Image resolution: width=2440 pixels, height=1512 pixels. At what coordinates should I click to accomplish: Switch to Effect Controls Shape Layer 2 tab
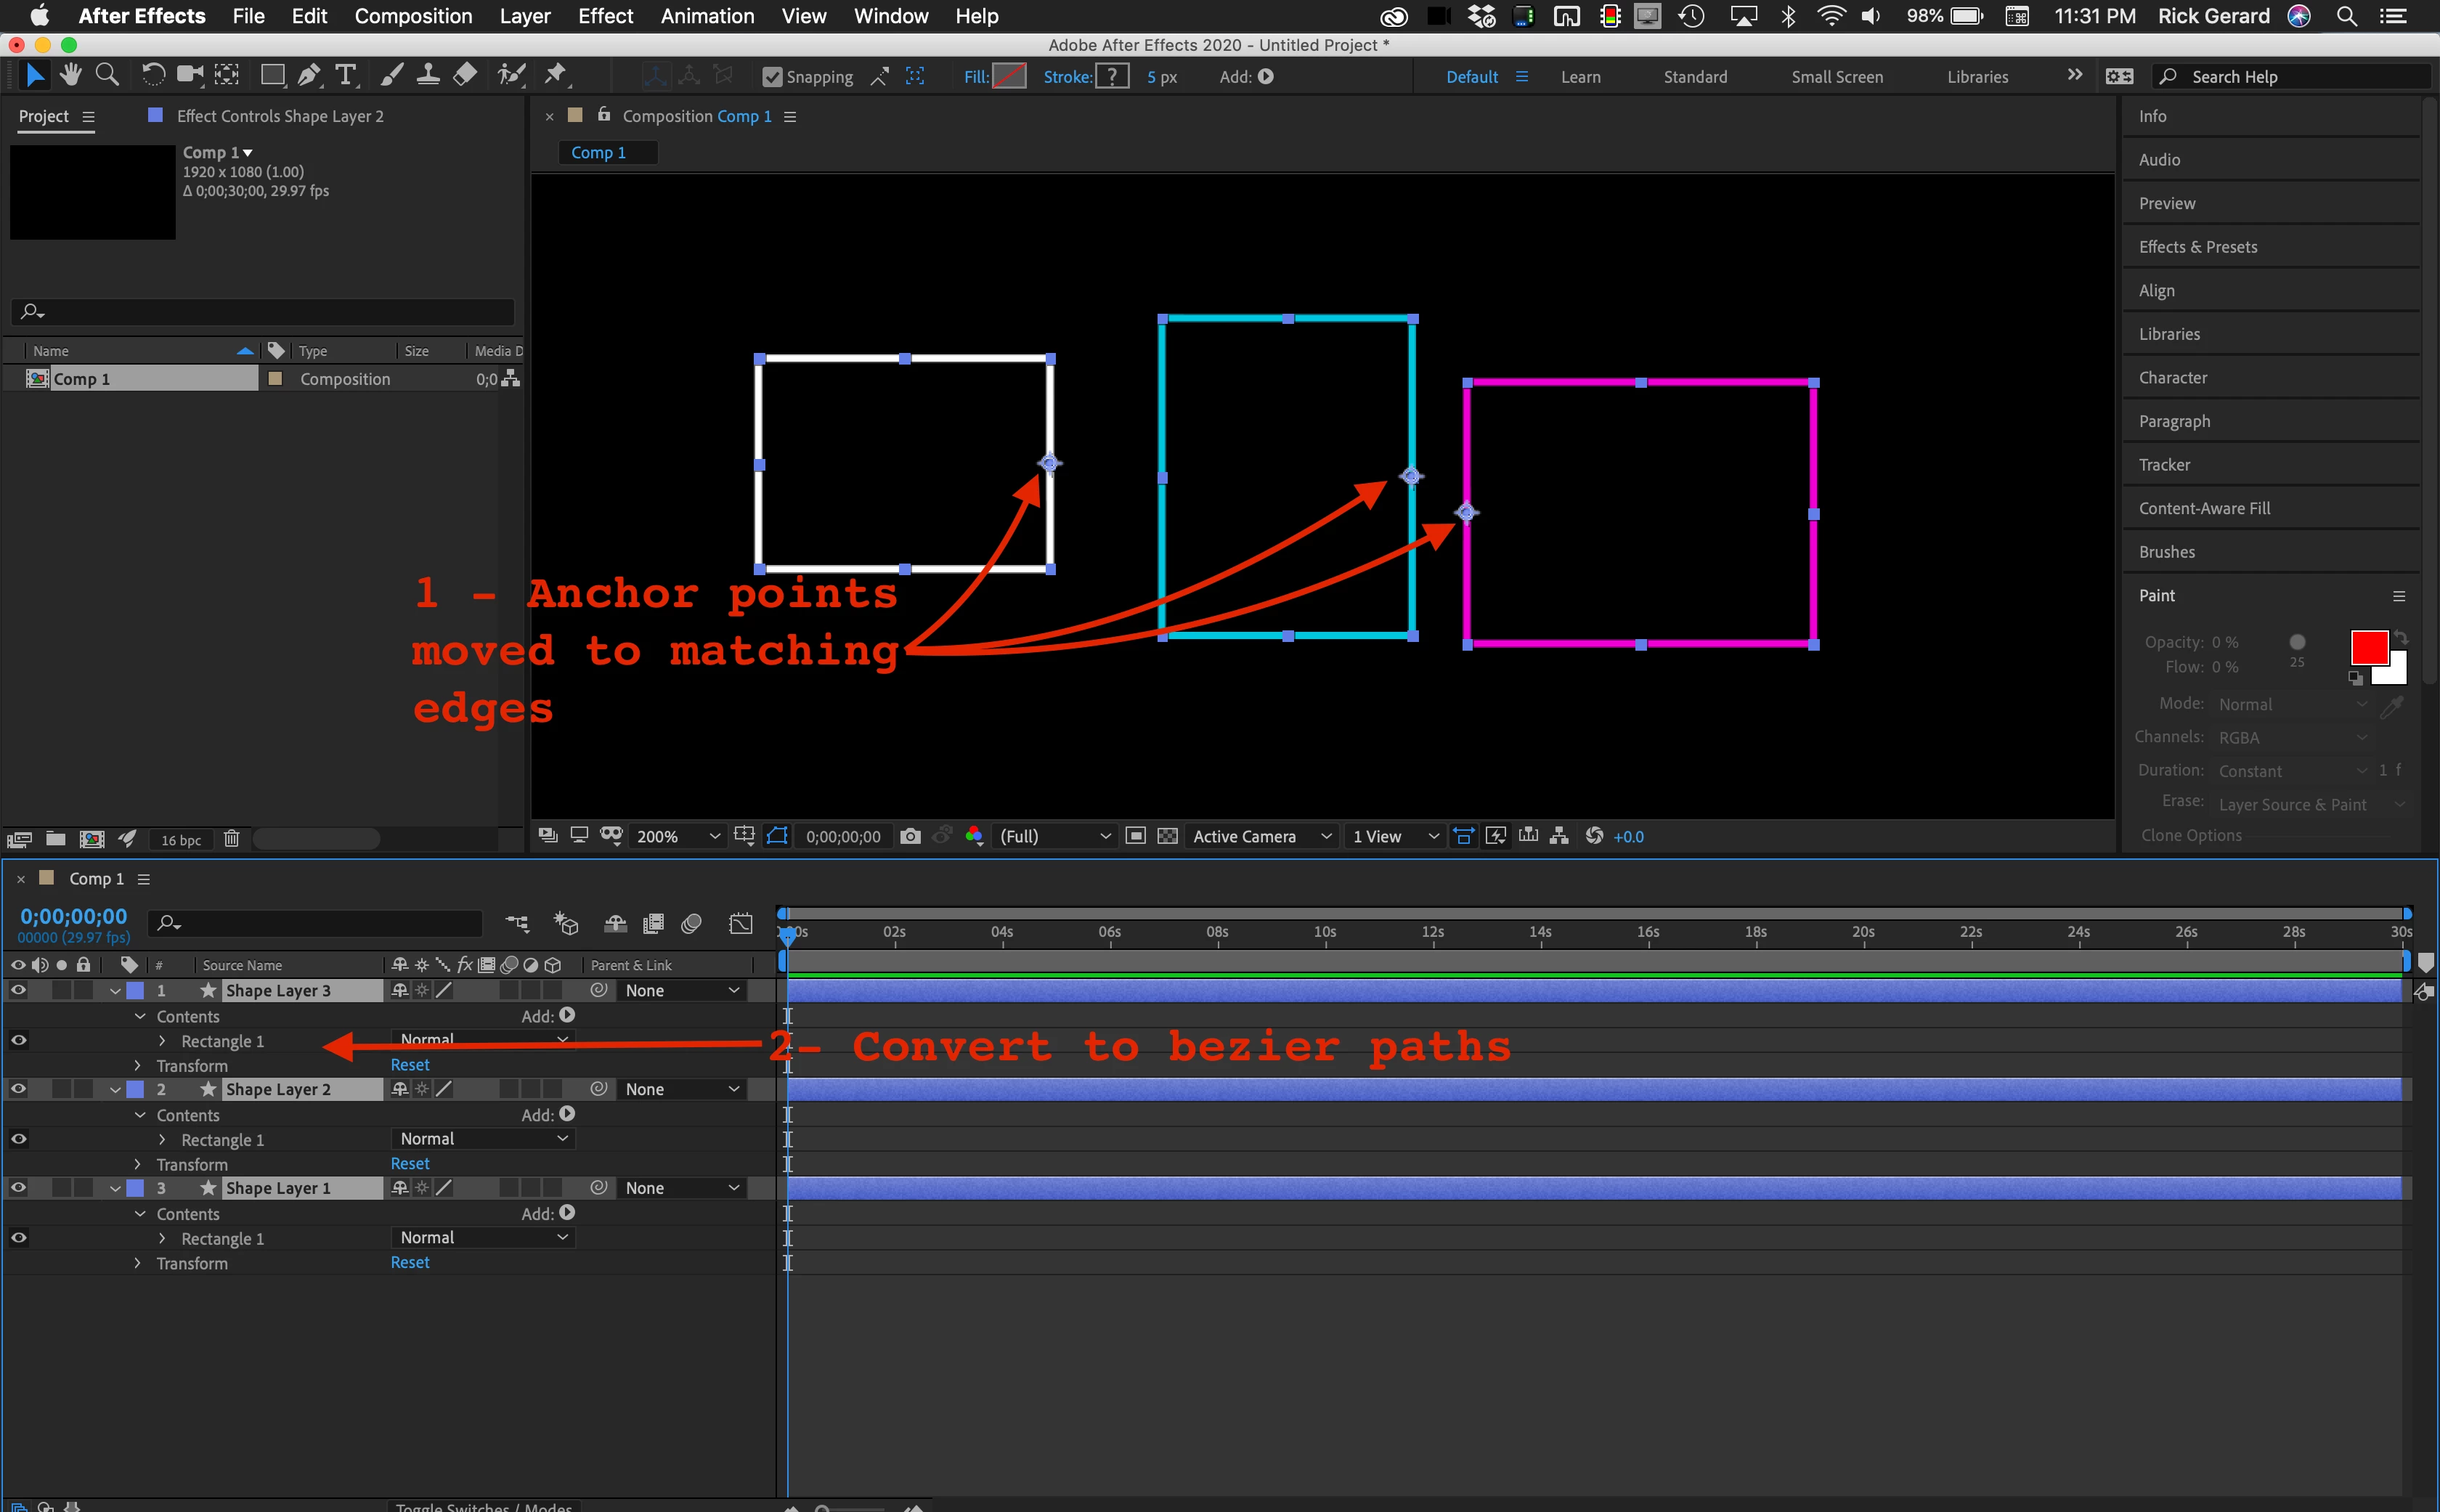tap(279, 116)
